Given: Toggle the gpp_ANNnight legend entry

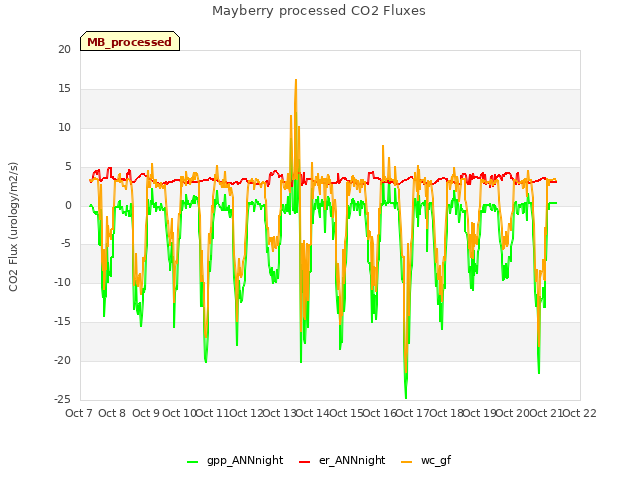Looking at the screenshot, I should coord(235,460).
